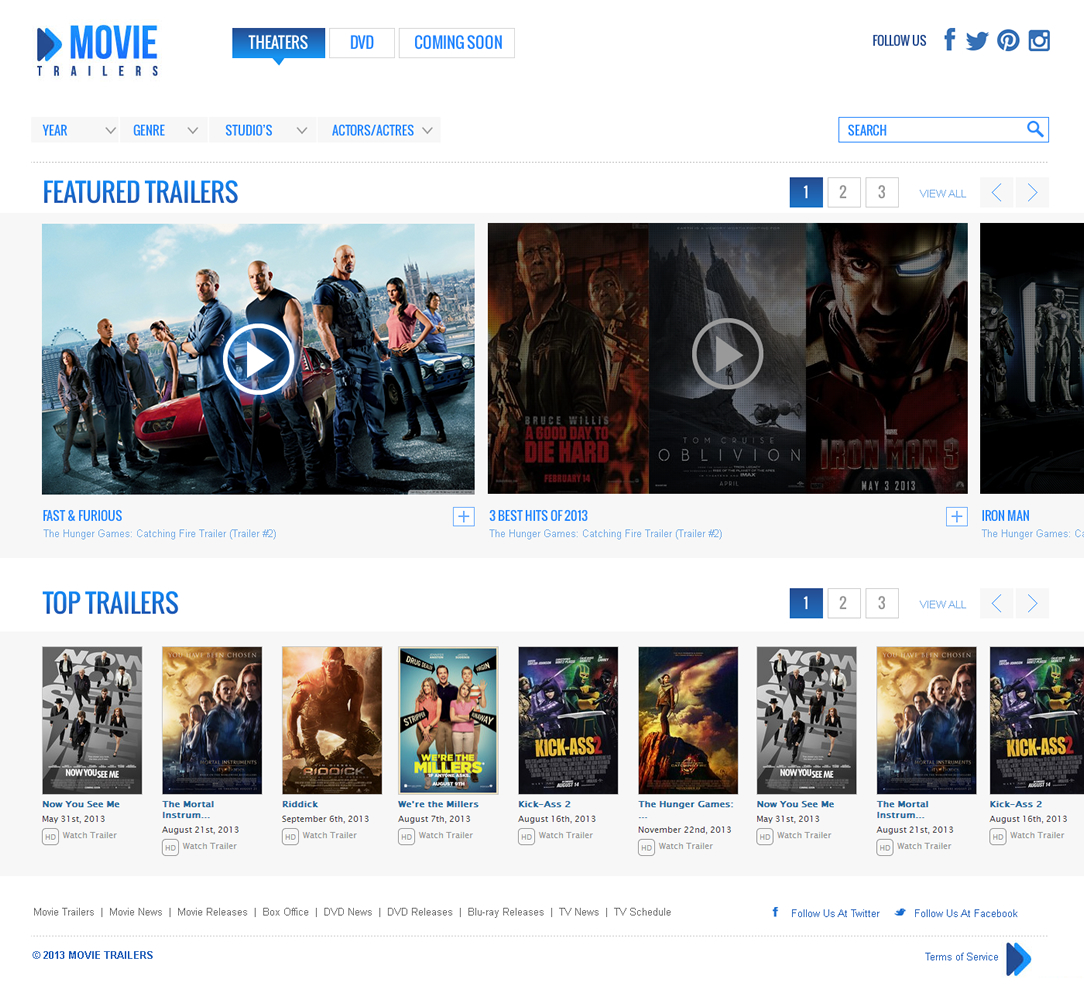Click the plus icon next to Fast & Furious
Screen dimensions: 1084x1000
(463, 517)
